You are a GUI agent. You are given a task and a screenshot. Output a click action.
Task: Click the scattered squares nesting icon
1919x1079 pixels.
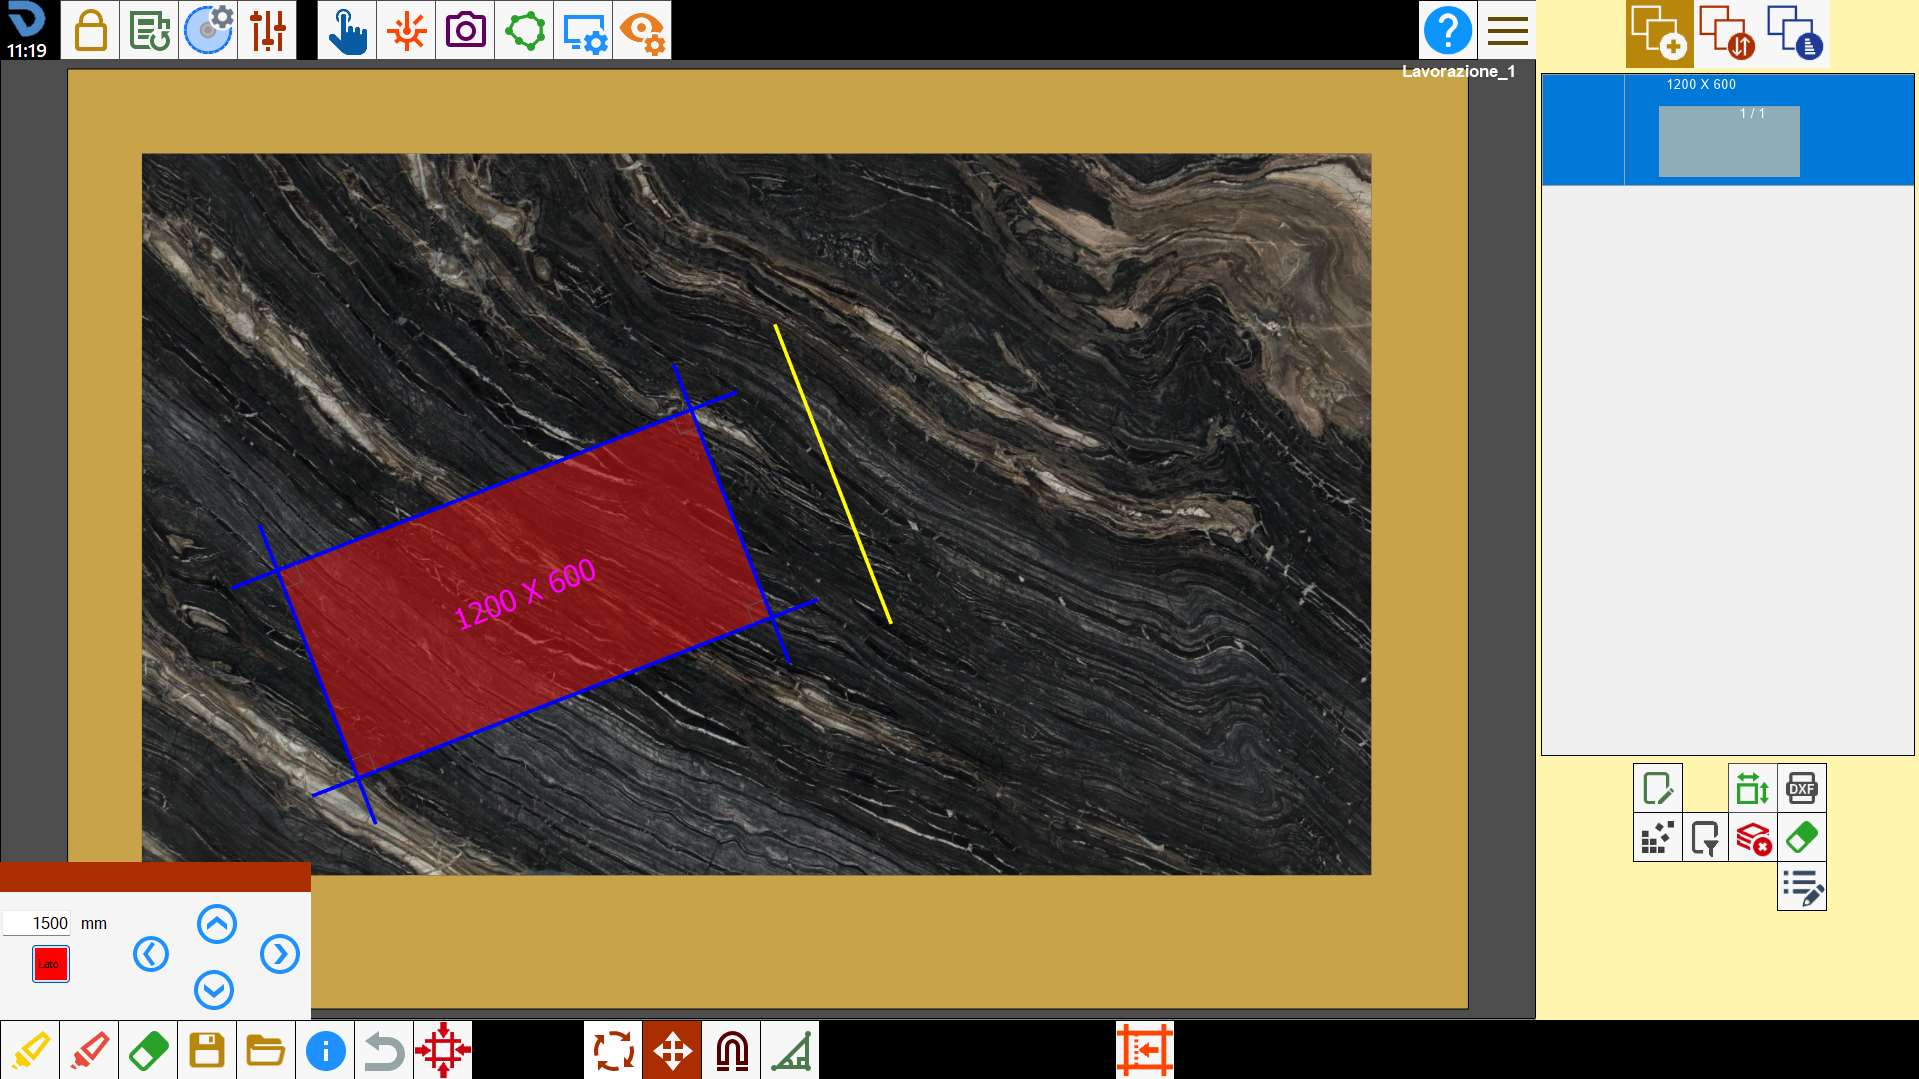(1657, 837)
